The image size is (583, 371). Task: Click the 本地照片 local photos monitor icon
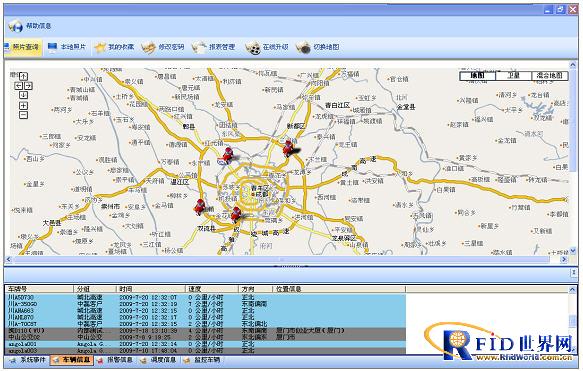point(52,47)
